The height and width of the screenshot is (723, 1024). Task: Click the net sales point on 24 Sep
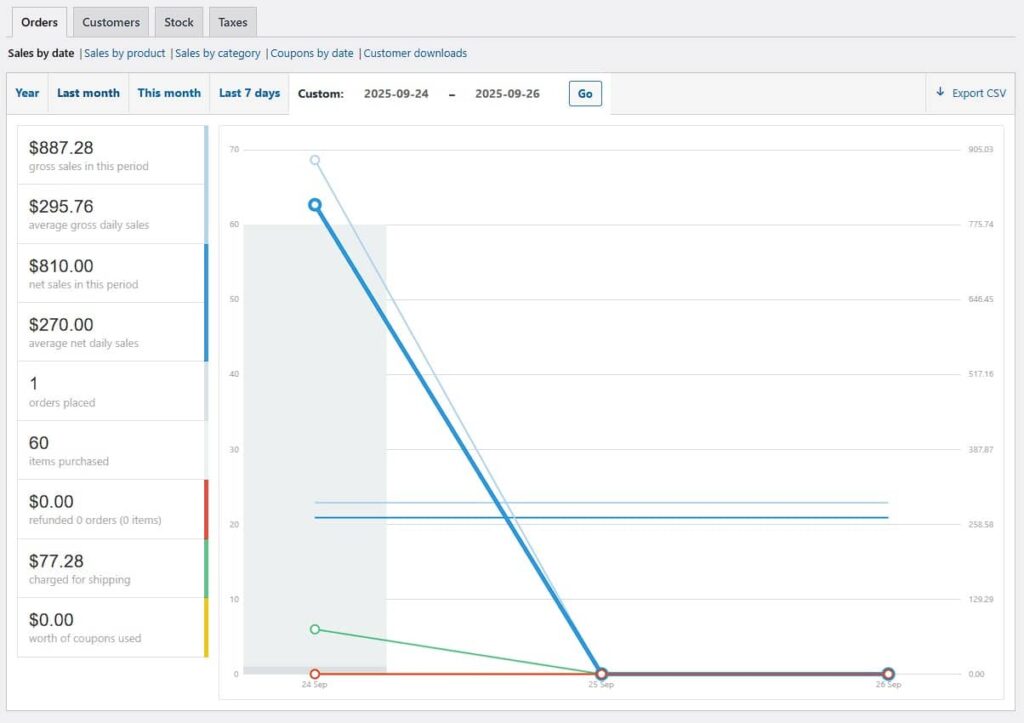(x=315, y=204)
